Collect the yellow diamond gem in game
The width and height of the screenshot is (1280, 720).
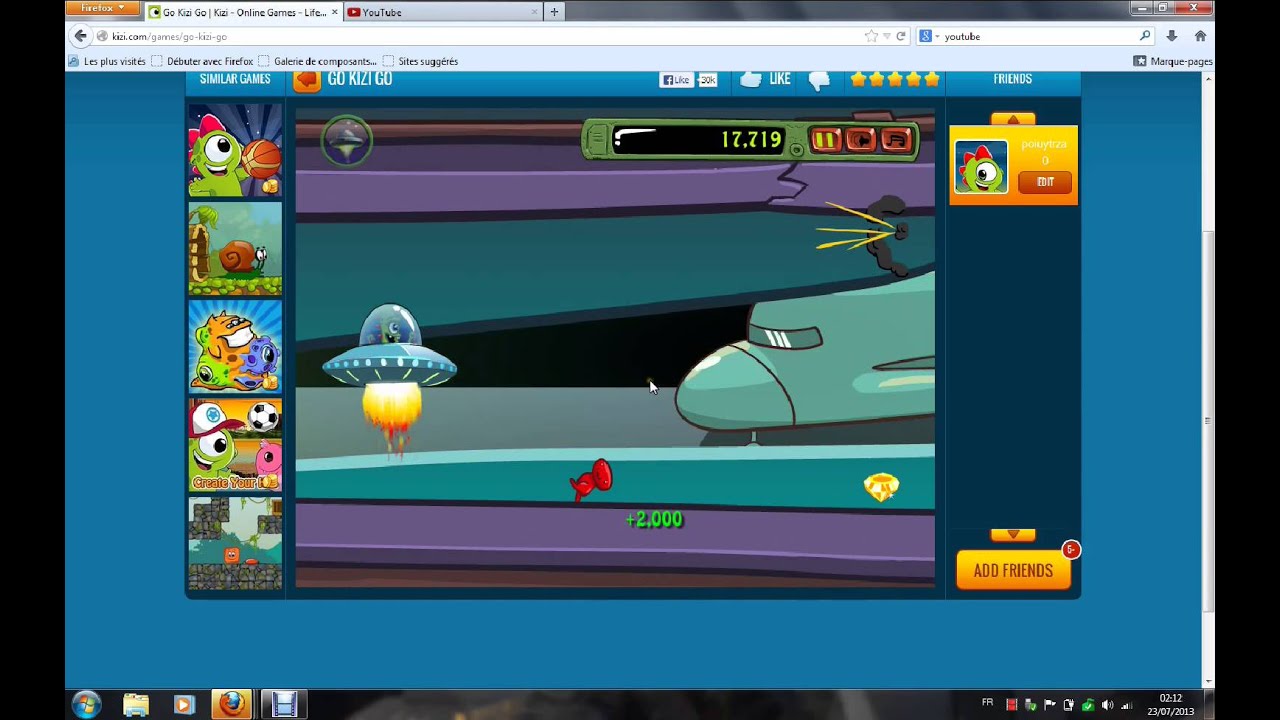(x=881, y=487)
